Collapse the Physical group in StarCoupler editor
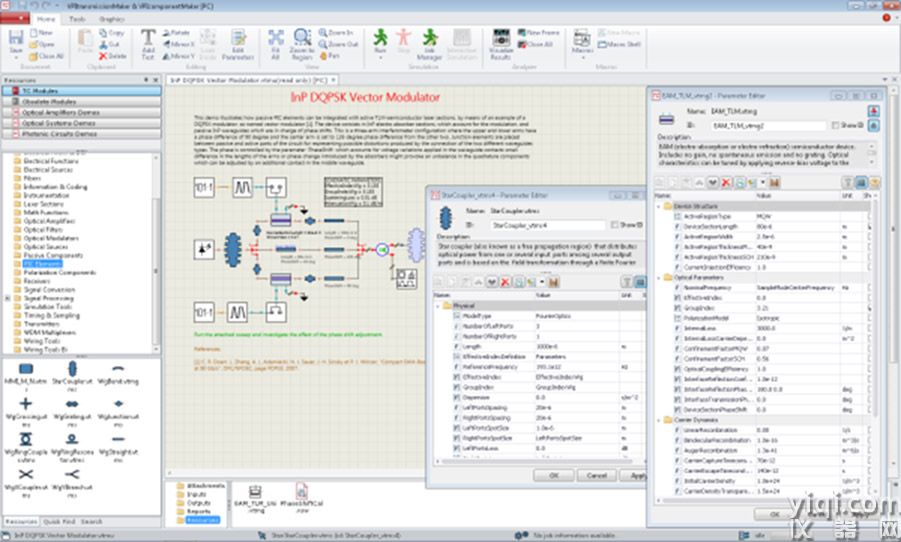901x542 pixels. coord(437,306)
